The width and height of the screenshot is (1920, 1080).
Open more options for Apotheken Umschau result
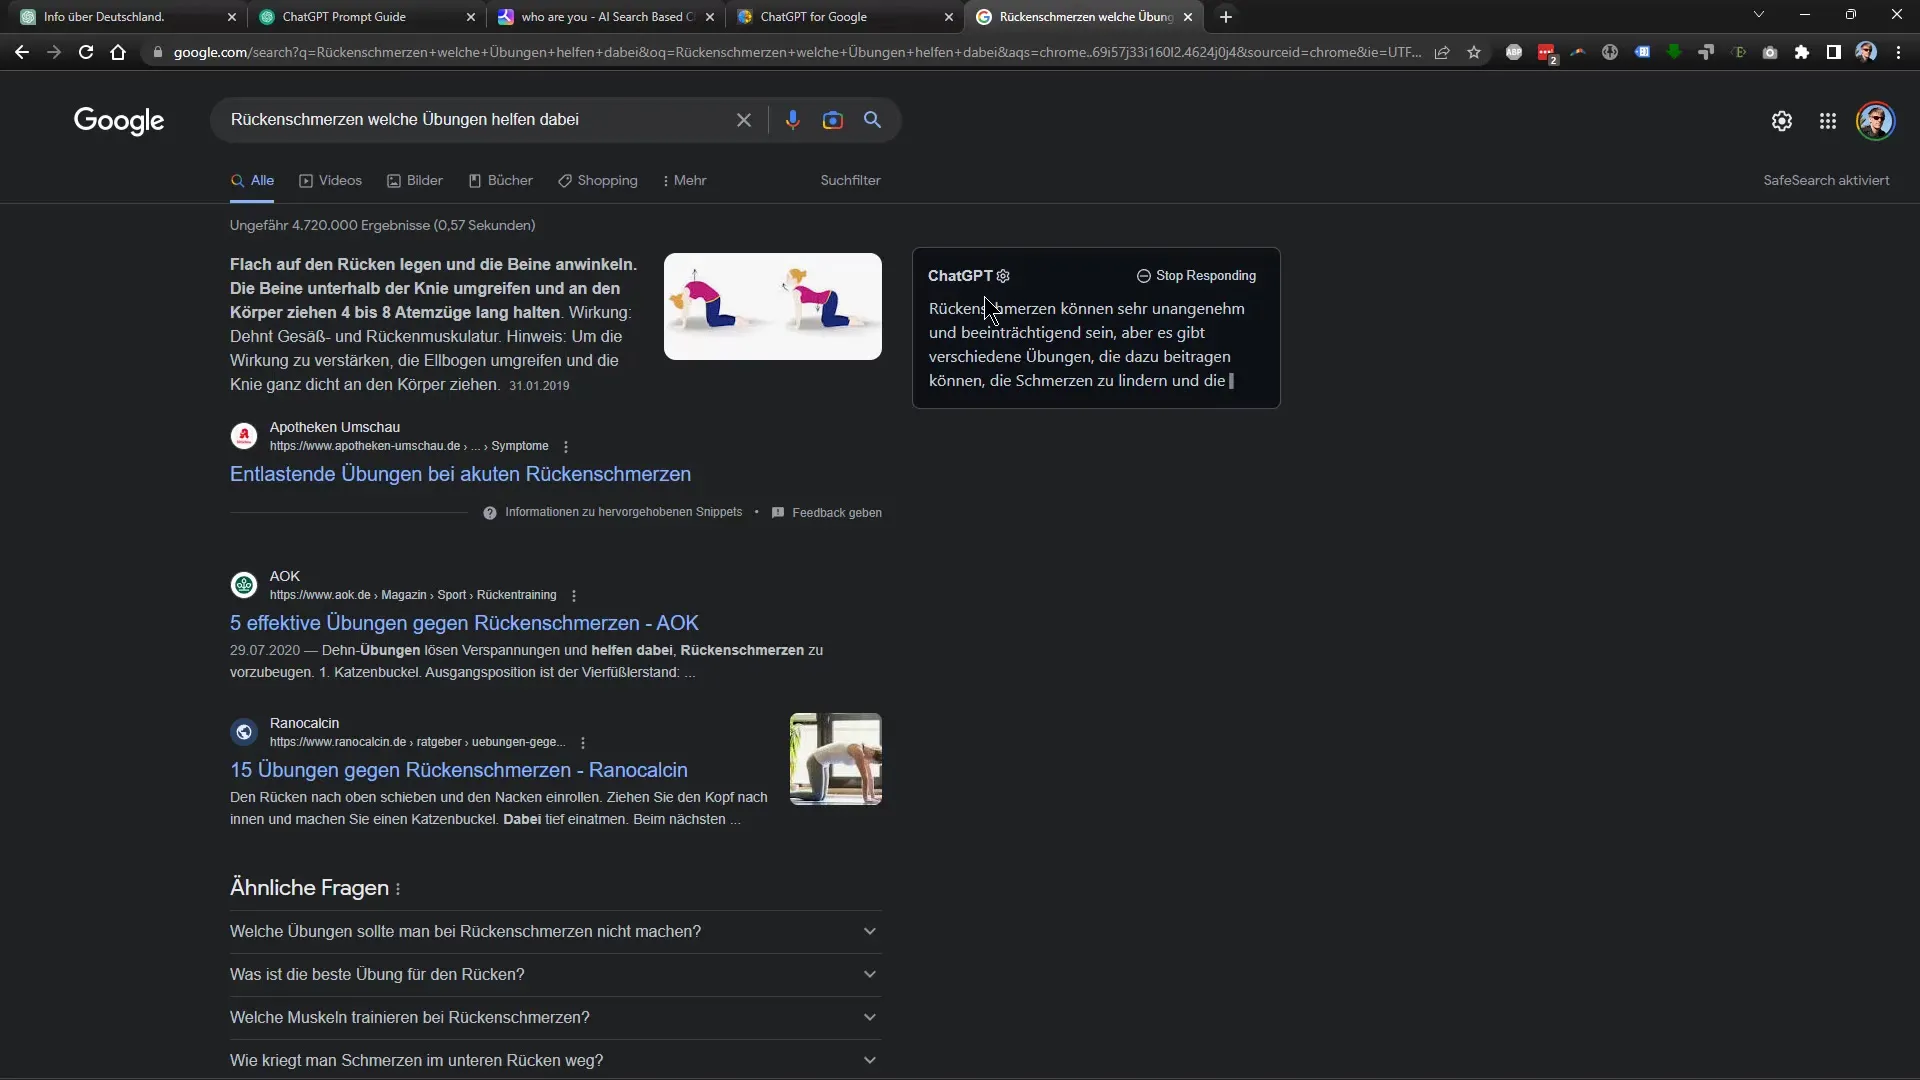tap(566, 447)
